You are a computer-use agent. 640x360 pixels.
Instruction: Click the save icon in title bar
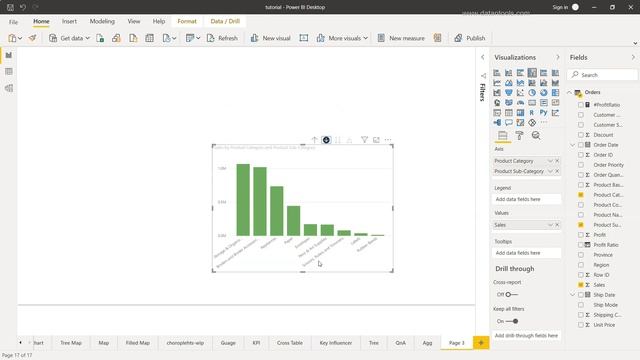10,7
